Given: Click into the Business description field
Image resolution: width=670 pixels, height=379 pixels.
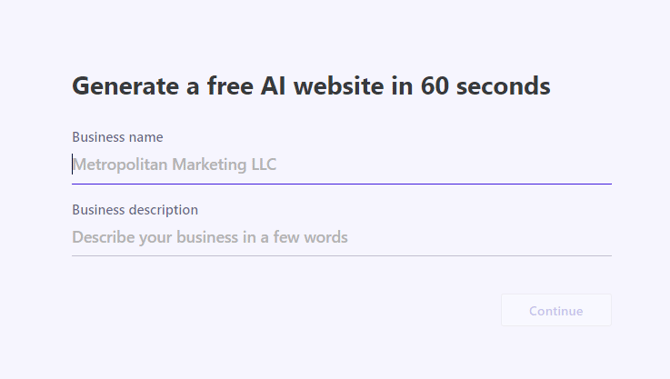Looking at the screenshot, I should 341,237.
